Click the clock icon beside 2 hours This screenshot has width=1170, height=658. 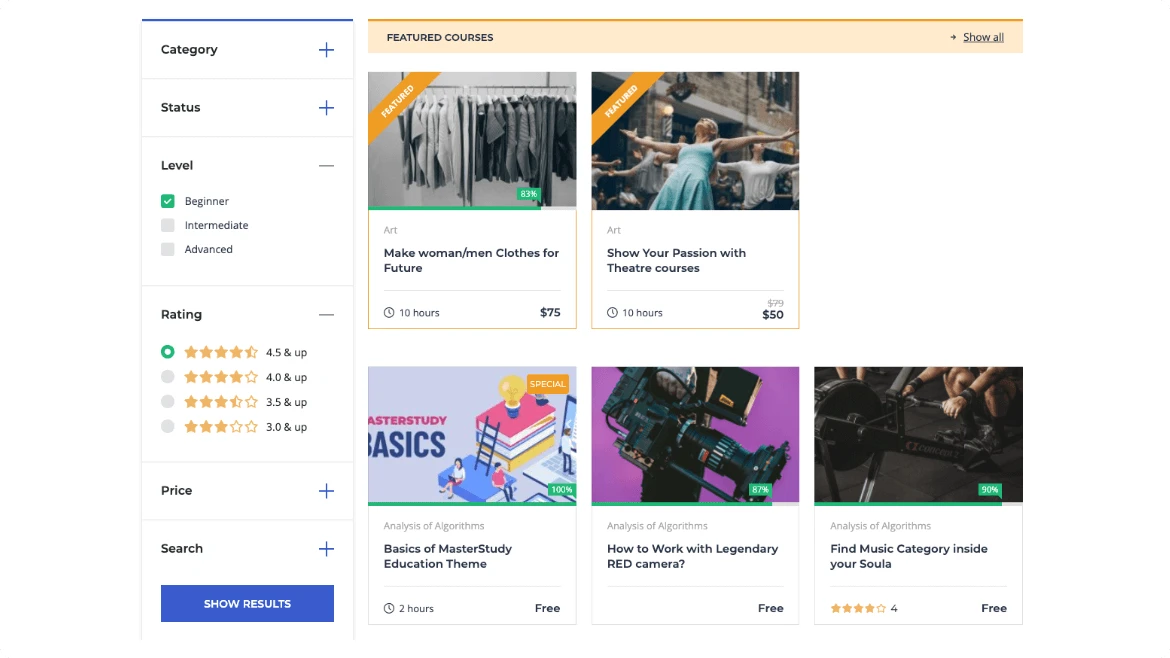389,608
